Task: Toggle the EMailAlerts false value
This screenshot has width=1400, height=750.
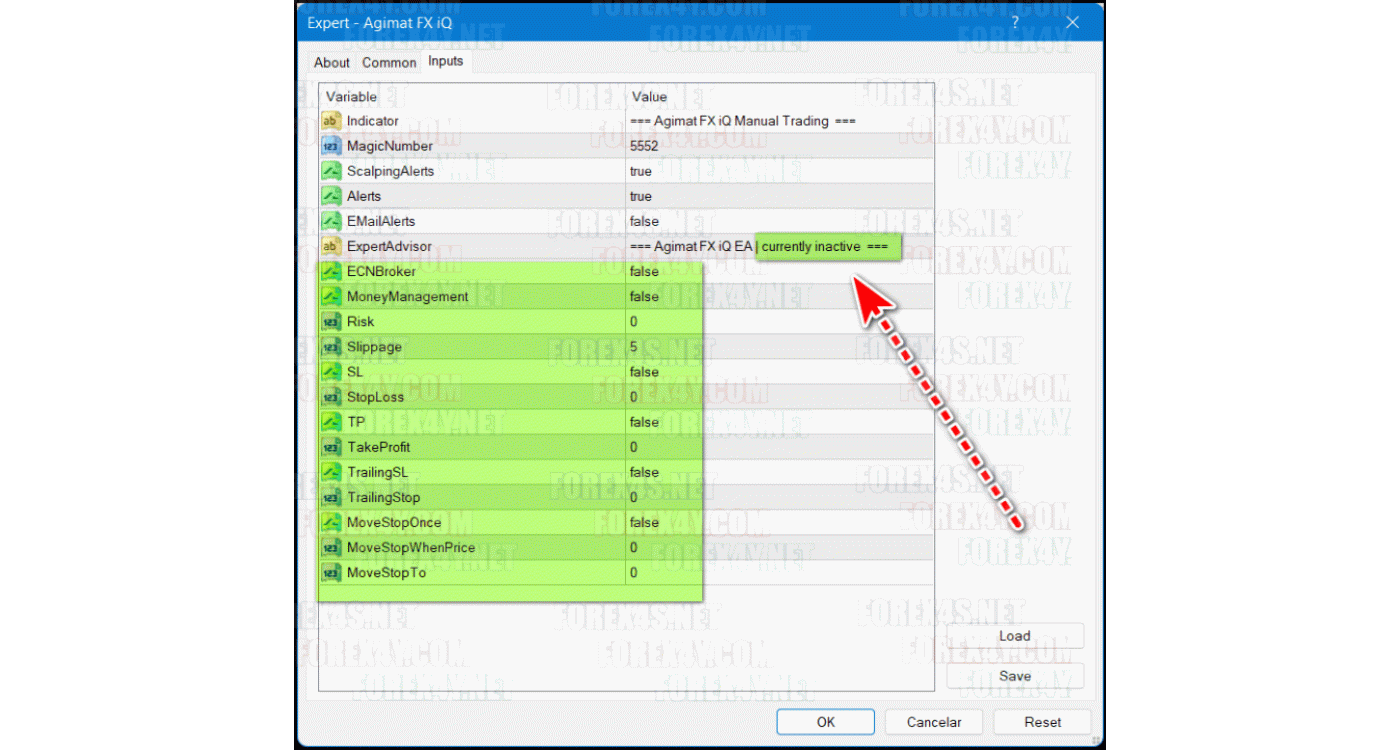Action: pyautogui.click(x=644, y=221)
